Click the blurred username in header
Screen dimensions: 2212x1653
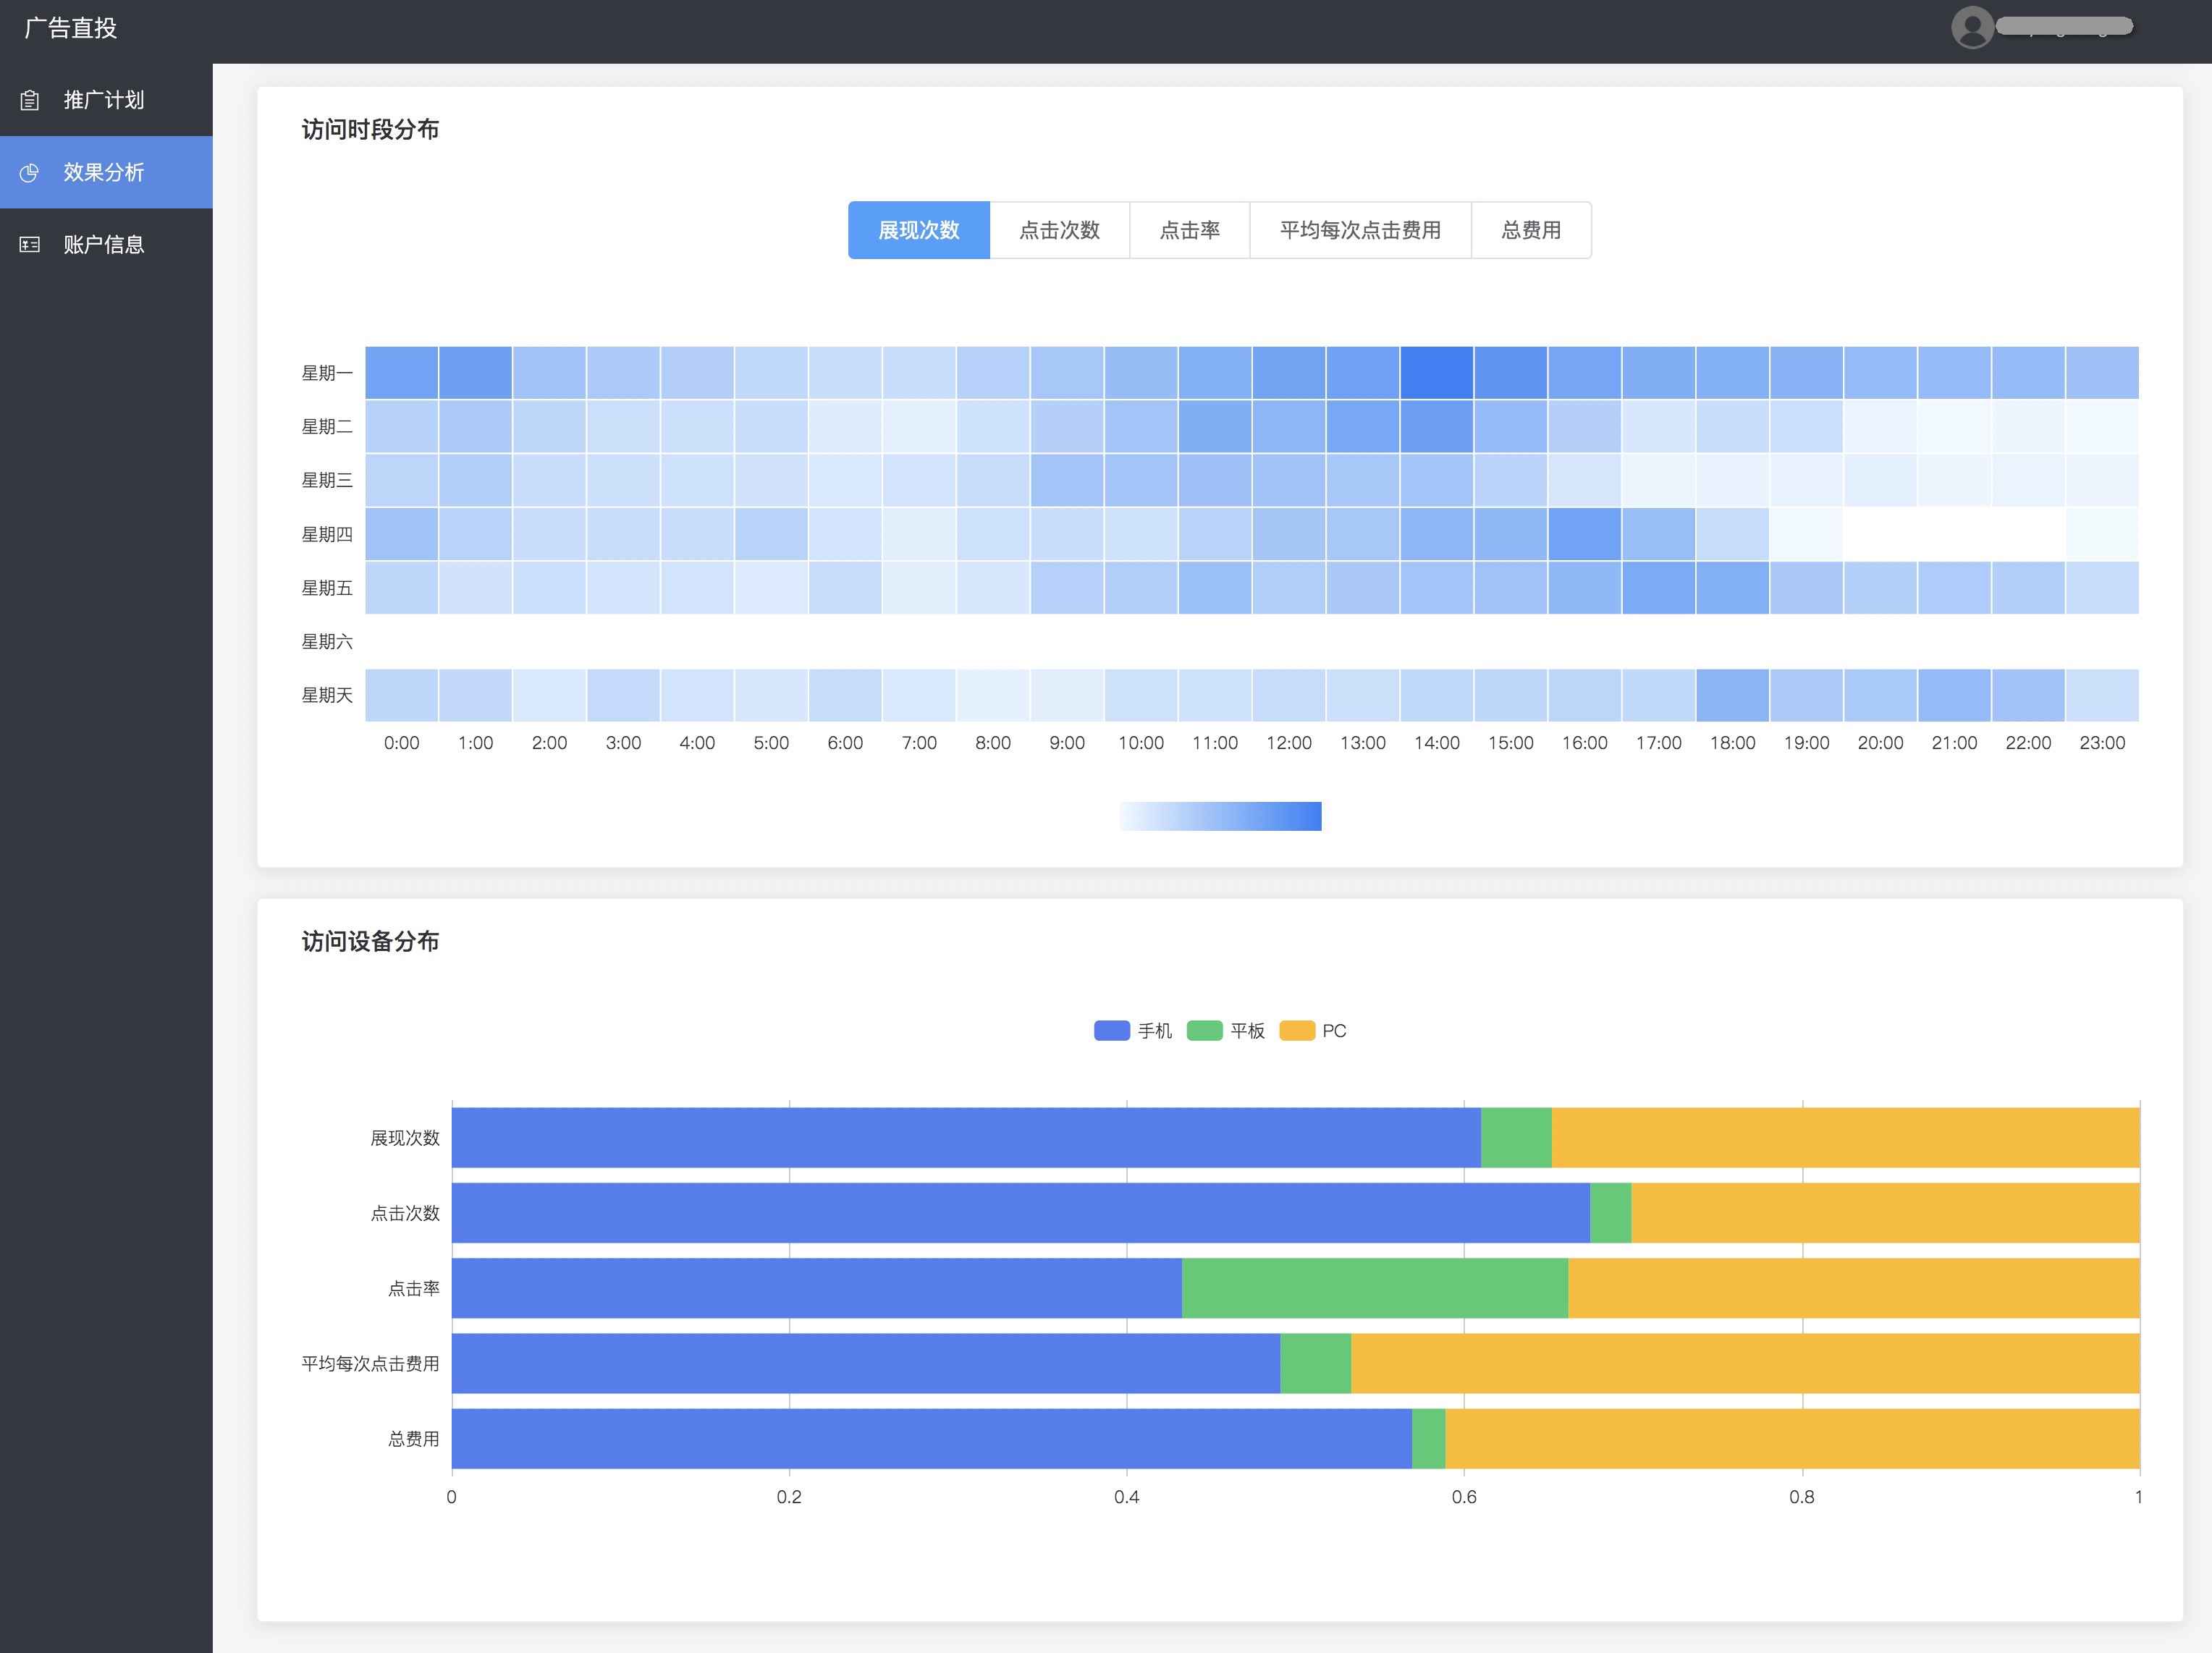tap(2064, 27)
